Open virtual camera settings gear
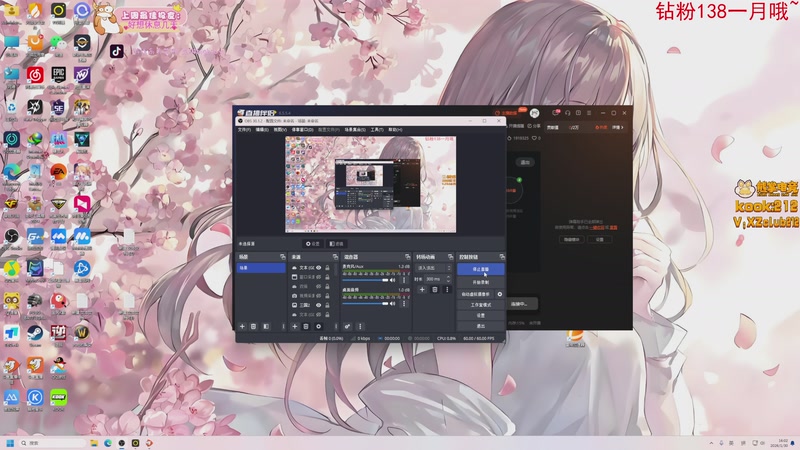Image resolution: width=800 pixels, height=450 pixels. [x=499, y=294]
